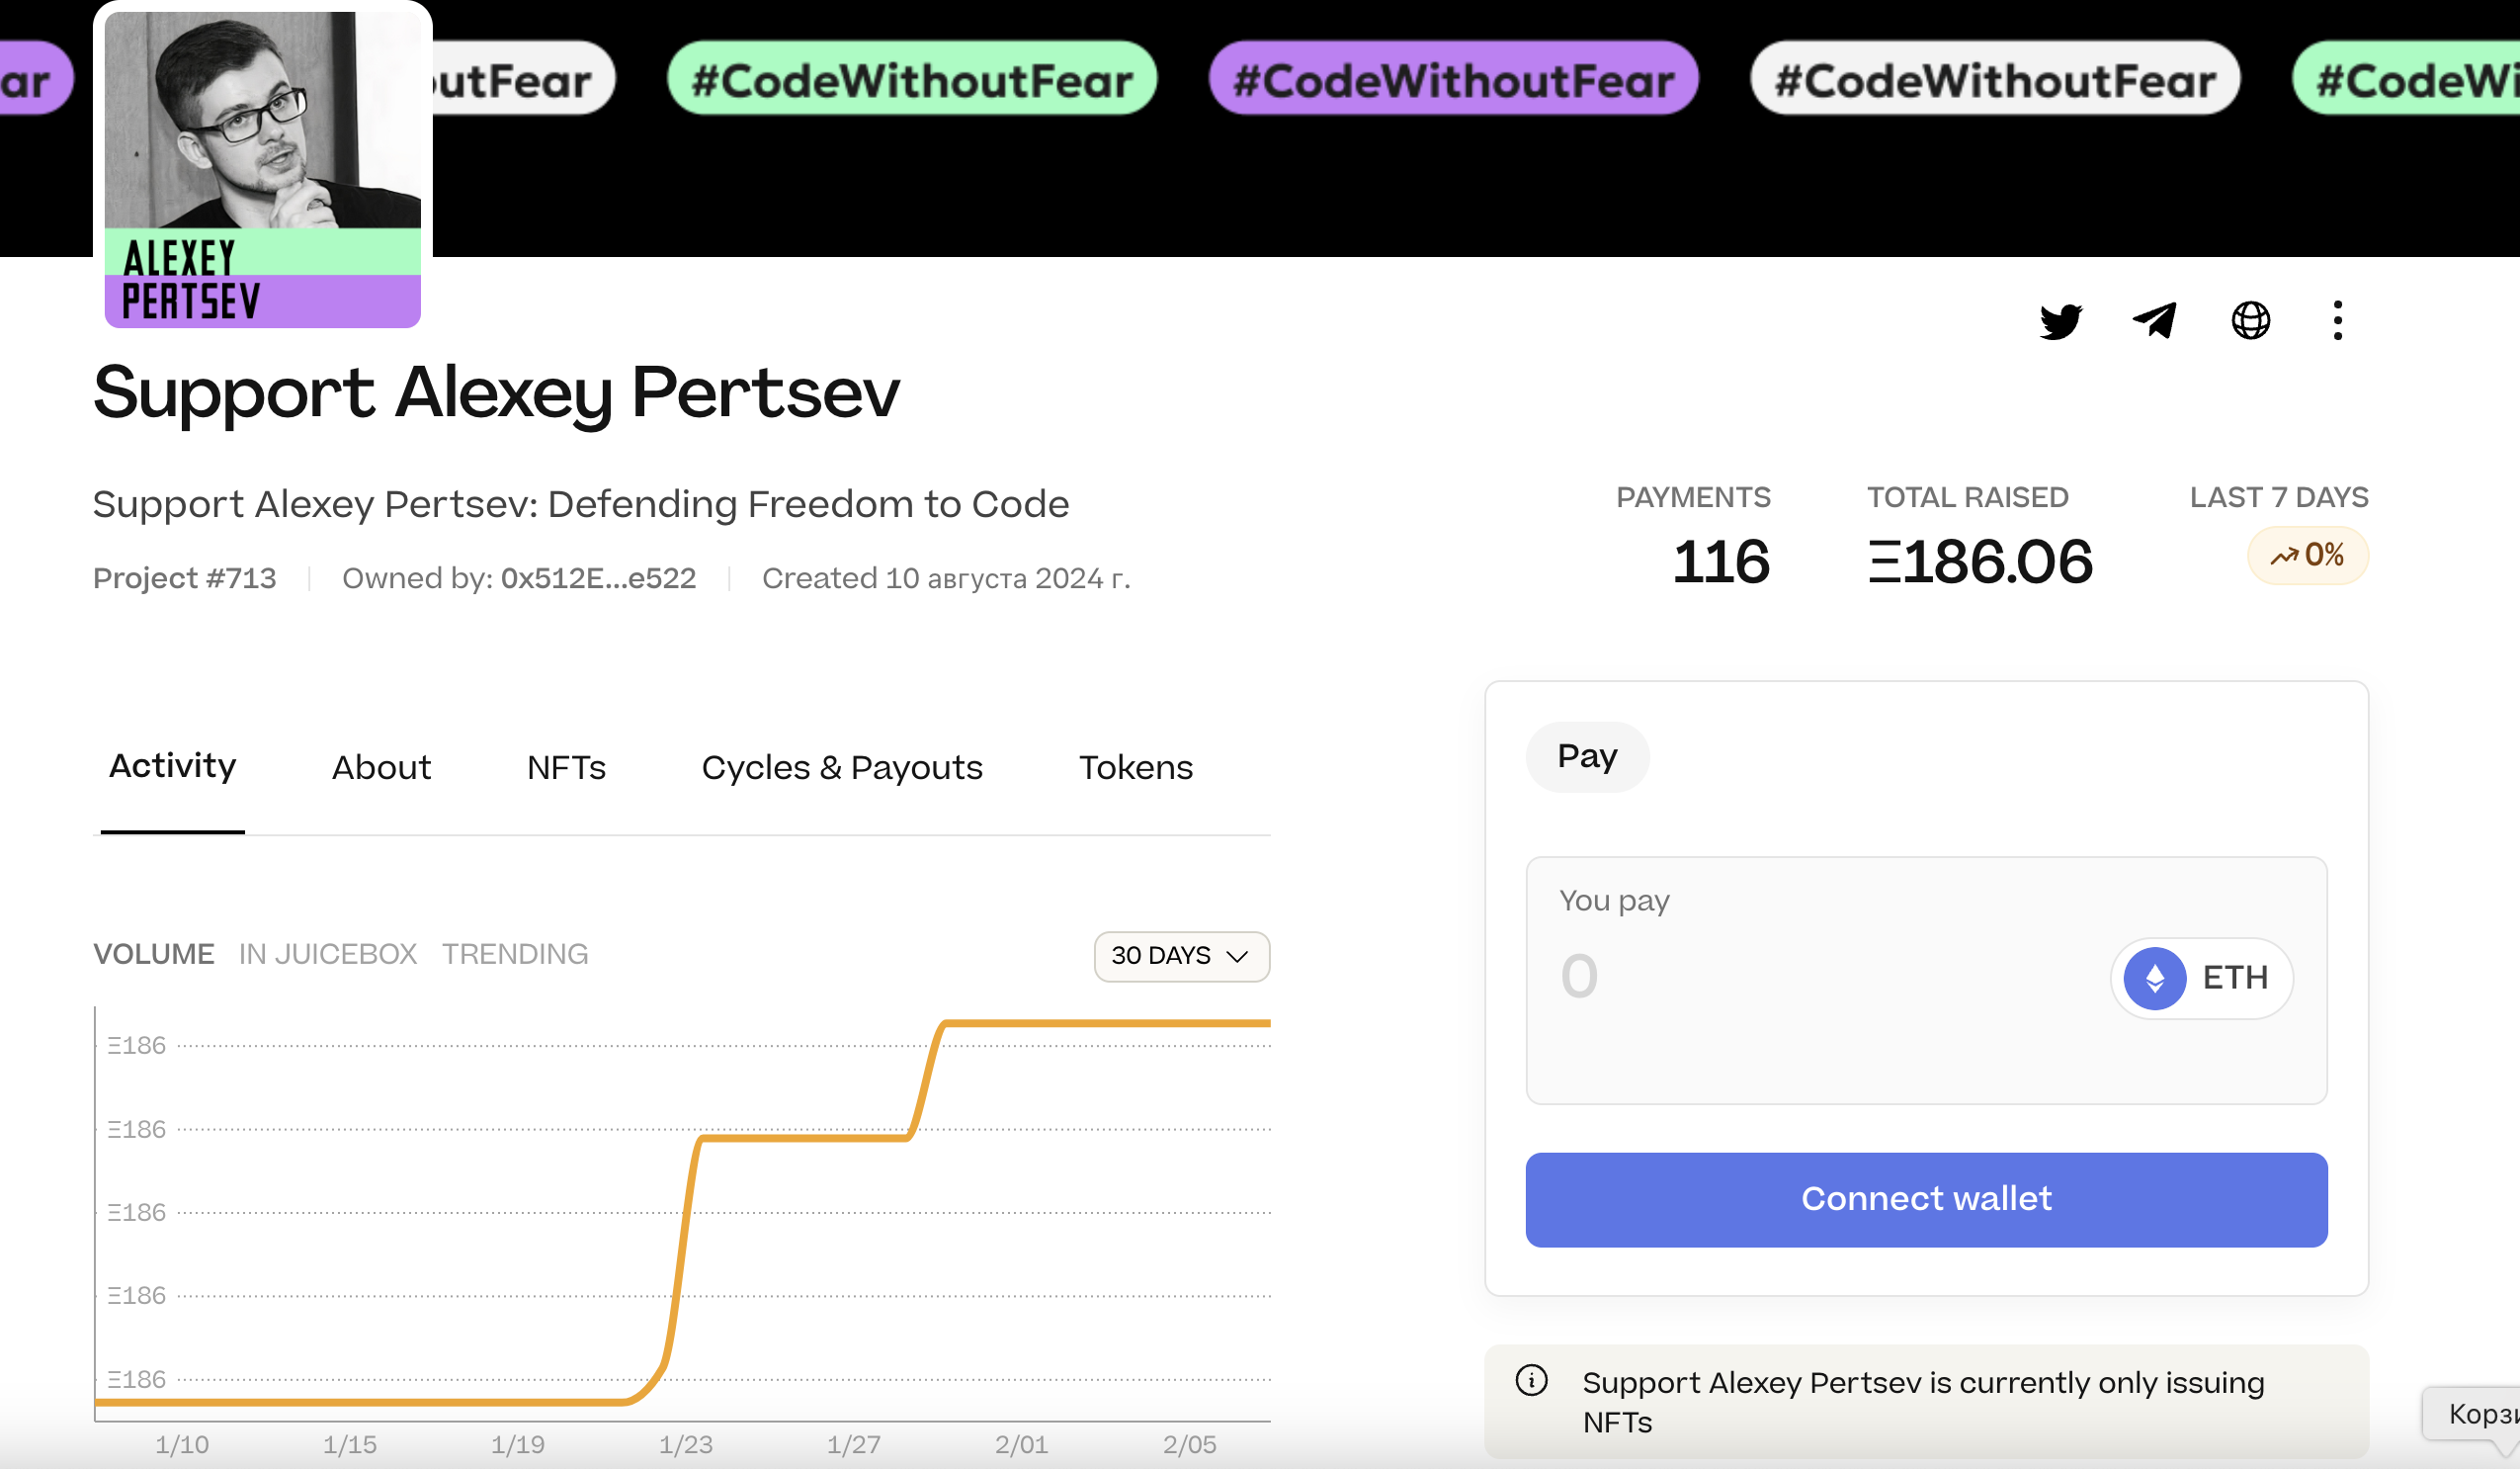Switch chart to IN JUICEBOX view
The image size is (2520, 1469).
(328, 954)
